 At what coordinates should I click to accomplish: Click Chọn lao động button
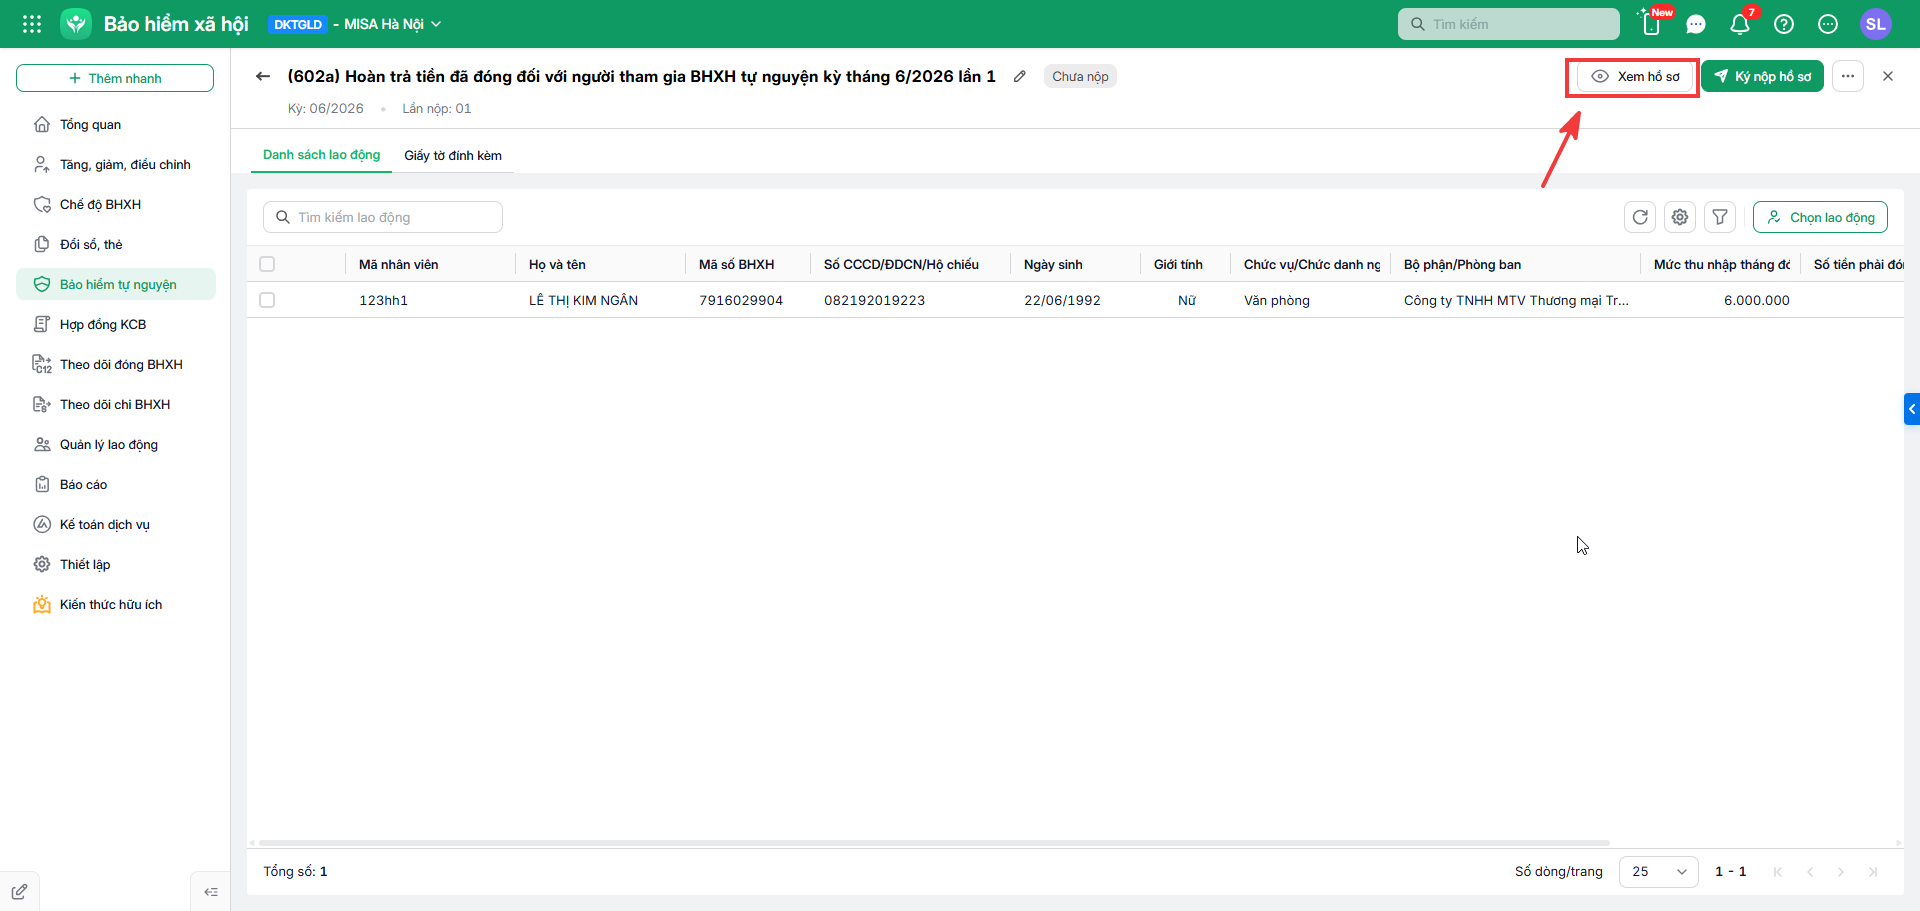coord(1820,217)
